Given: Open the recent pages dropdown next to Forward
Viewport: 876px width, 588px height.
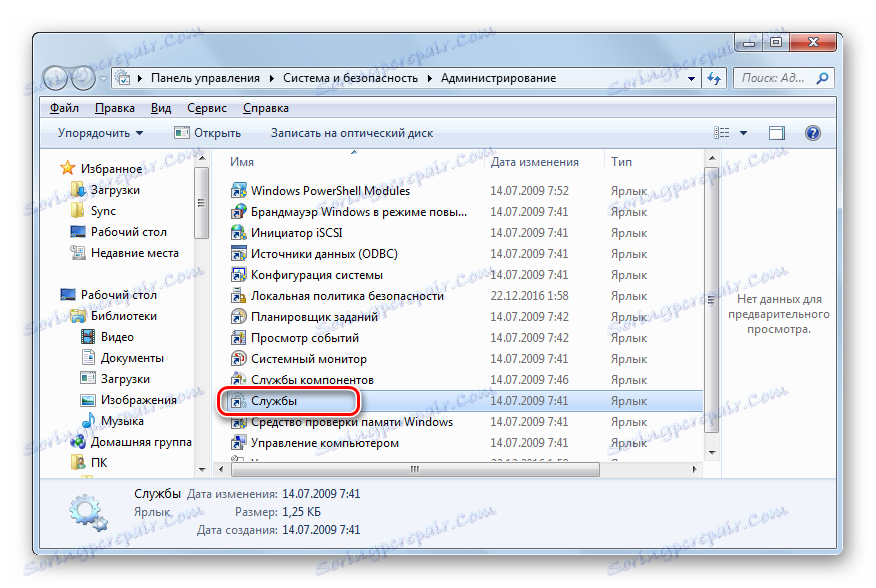Looking at the screenshot, I should coord(103,79).
